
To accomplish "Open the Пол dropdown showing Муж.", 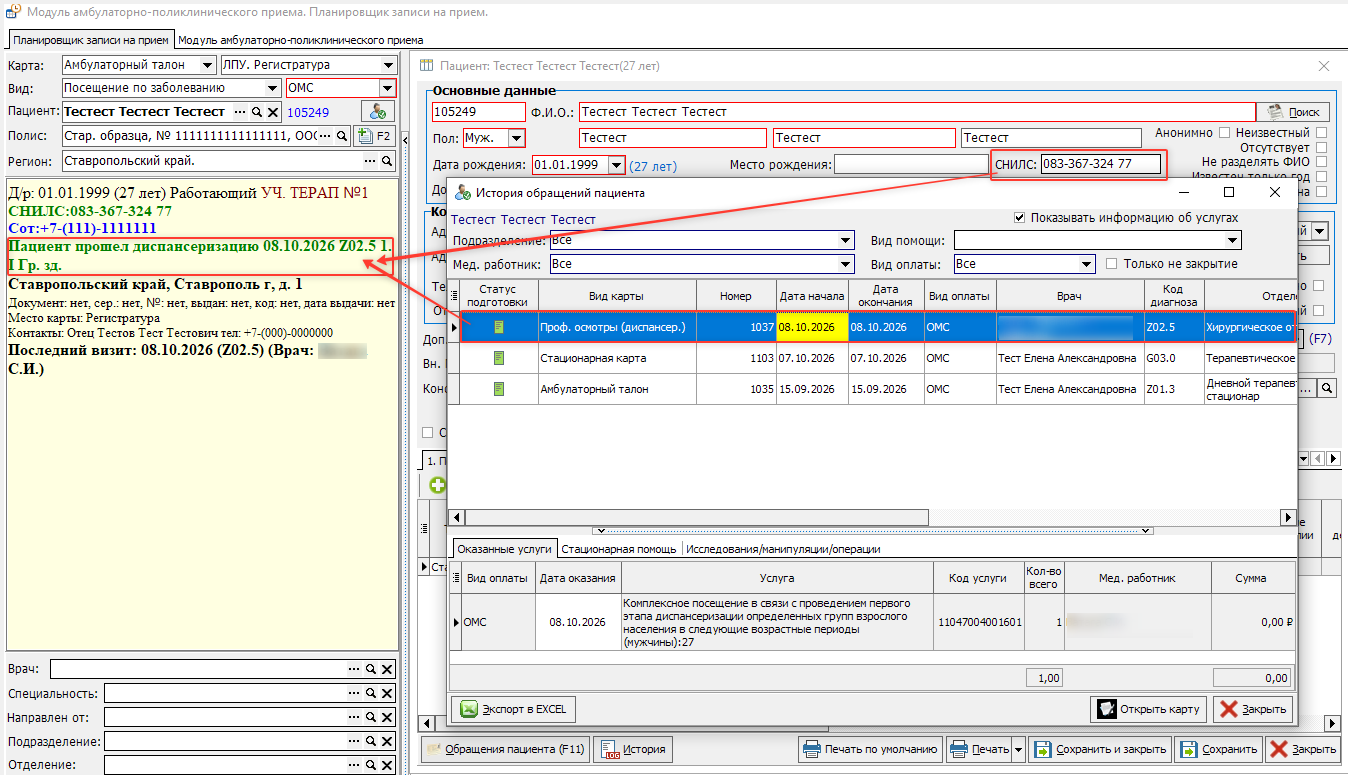I will coord(517,138).
